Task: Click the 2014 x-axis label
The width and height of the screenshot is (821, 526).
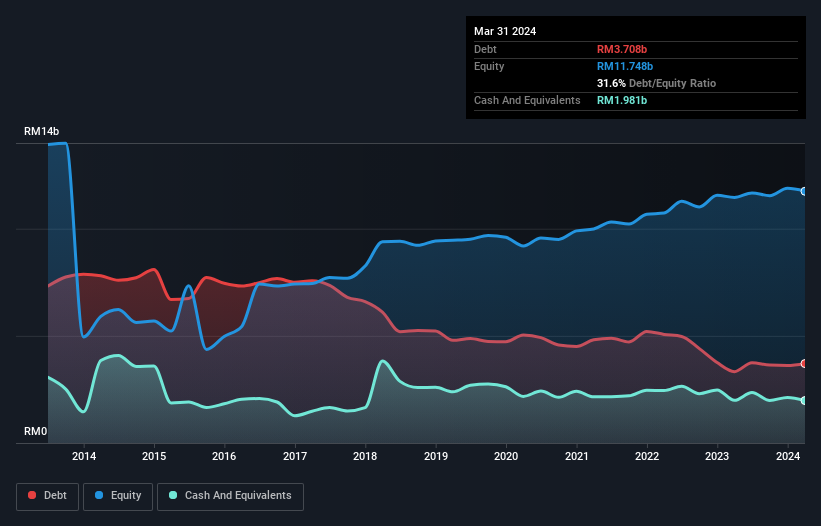Action: click(84, 456)
